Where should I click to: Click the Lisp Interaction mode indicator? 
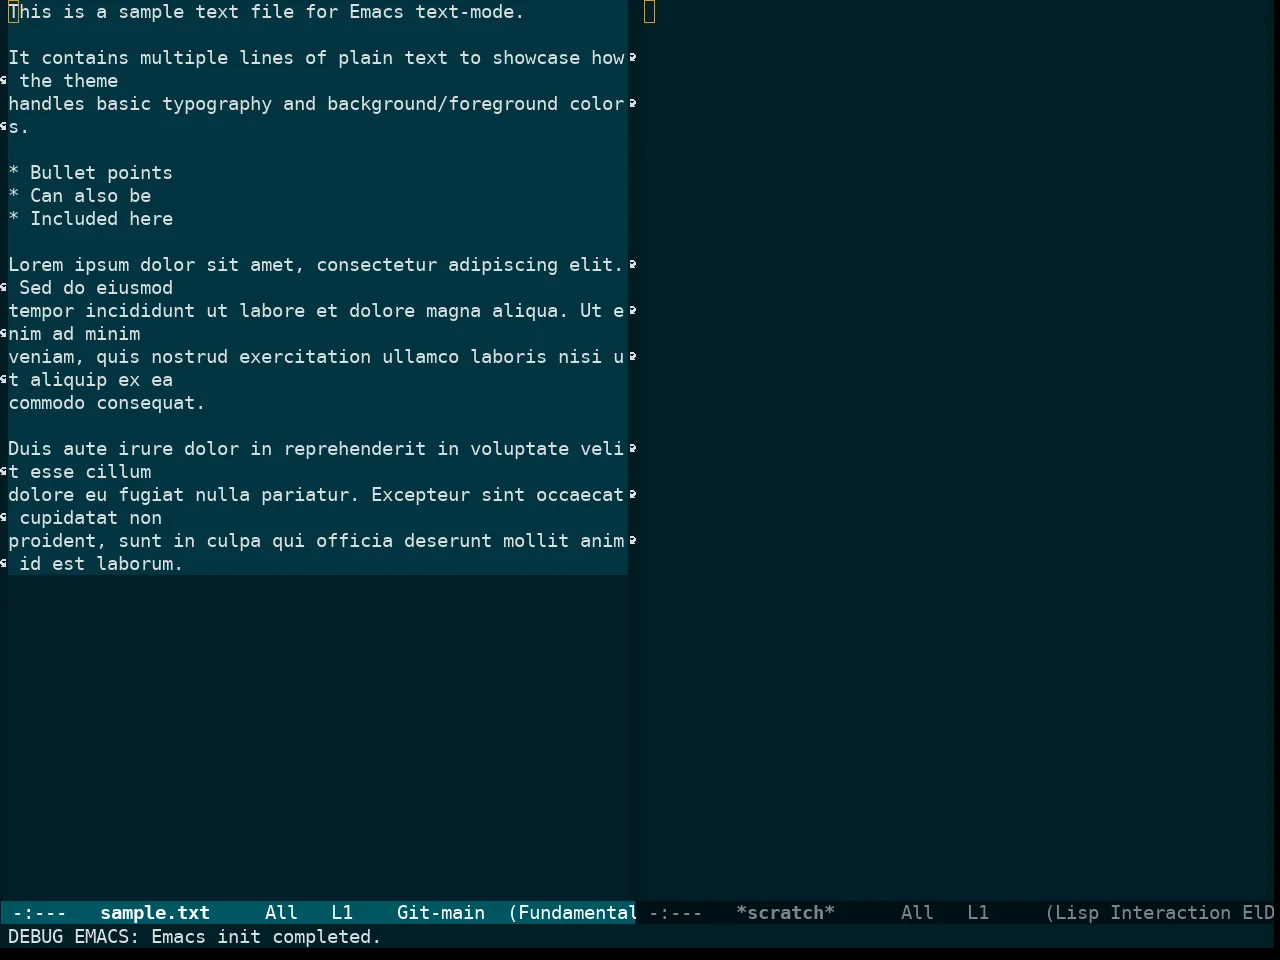(x=1142, y=913)
